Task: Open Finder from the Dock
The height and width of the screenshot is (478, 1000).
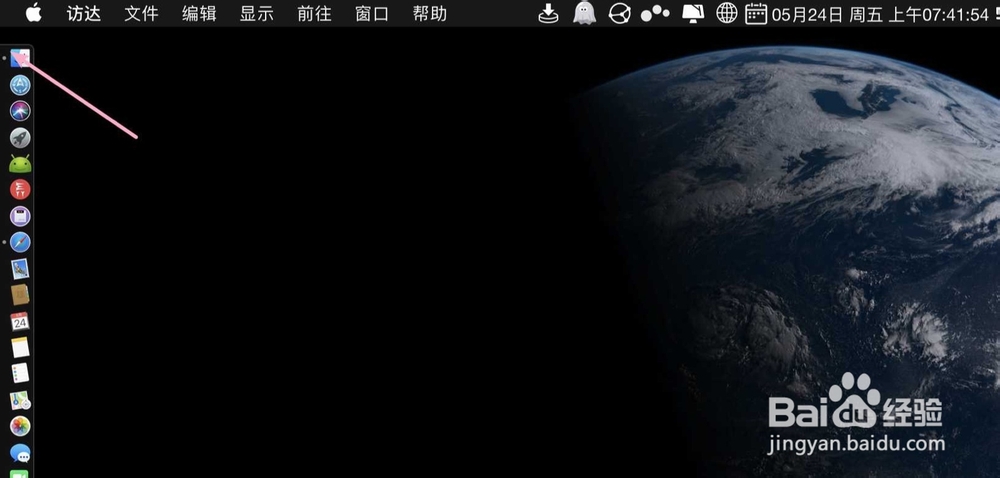Action: tap(20, 58)
